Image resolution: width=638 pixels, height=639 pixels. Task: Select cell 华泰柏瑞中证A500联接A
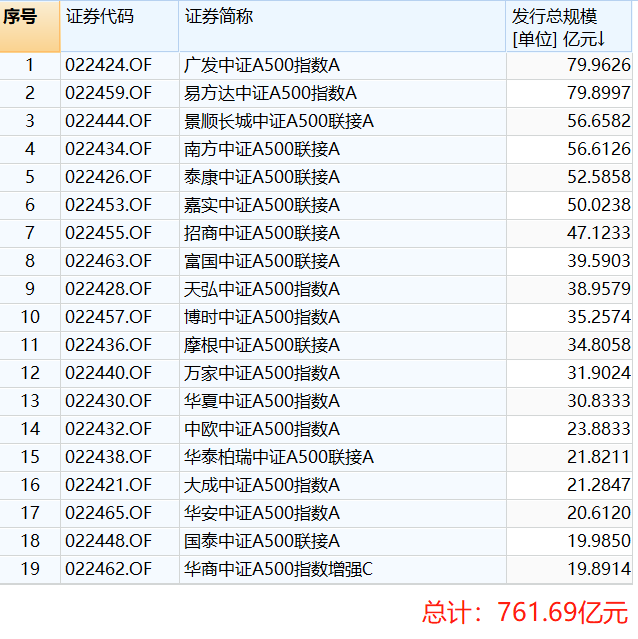click(x=342, y=457)
